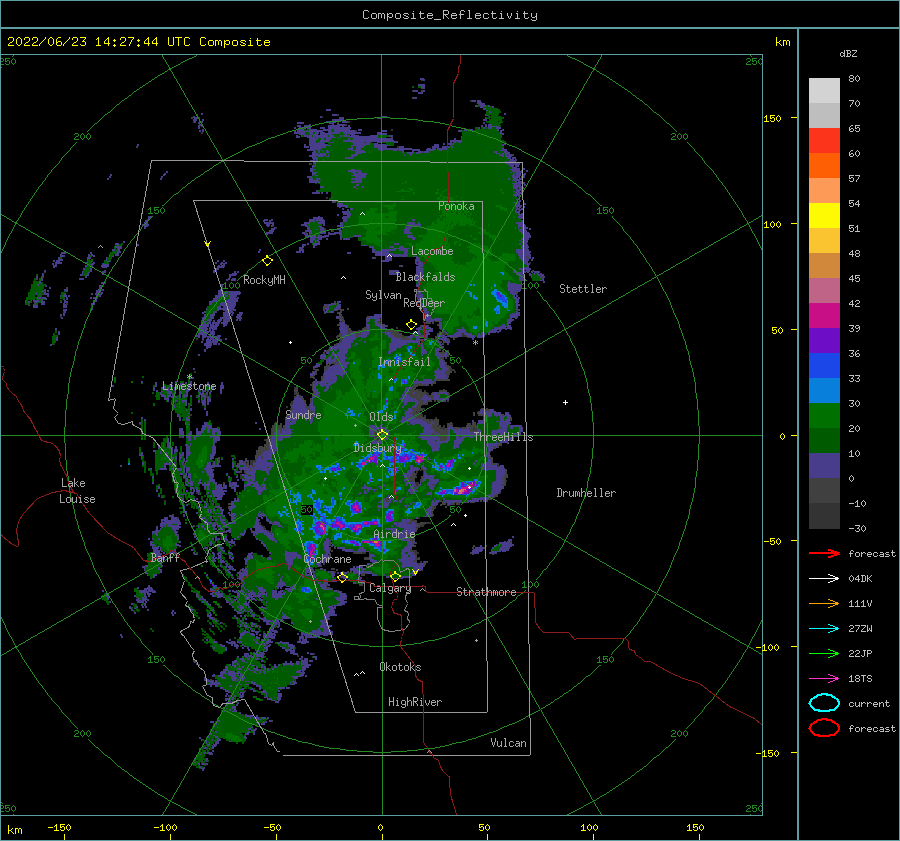The height and width of the screenshot is (841, 900).
Task: Pick the yellow 54 dBZ color swatch
Action: pyautogui.click(x=824, y=215)
